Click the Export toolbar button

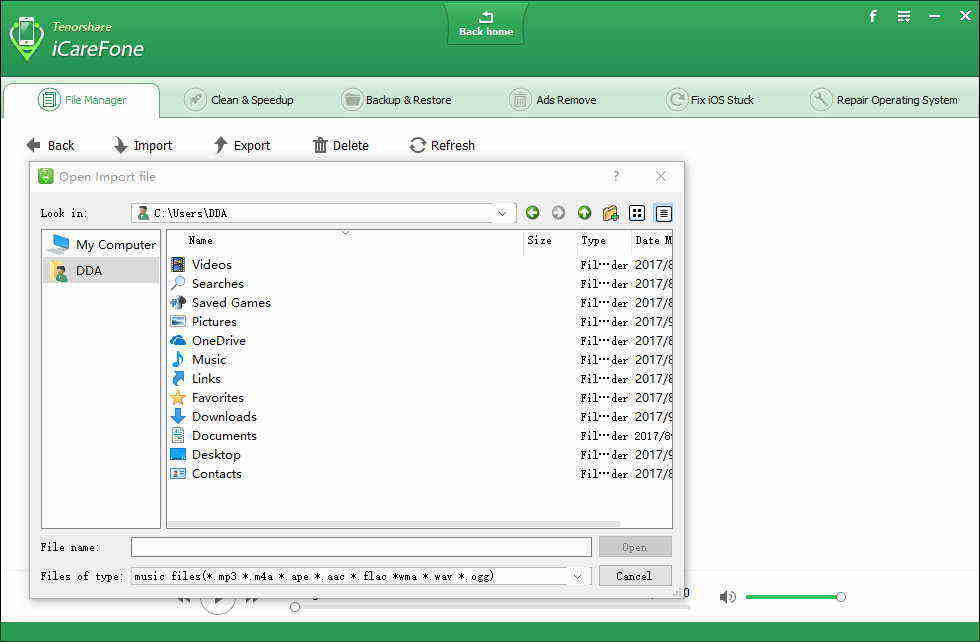point(242,146)
